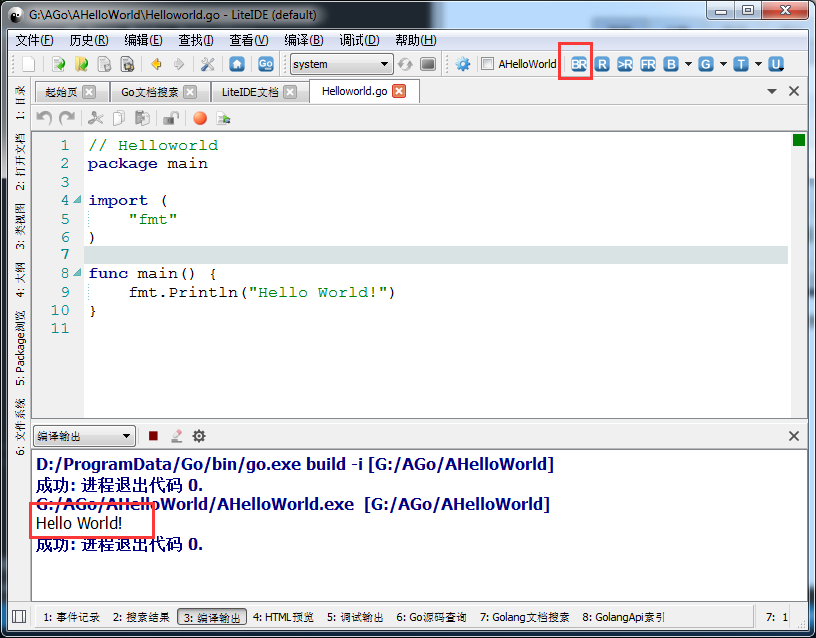The width and height of the screenshot is (816, 638).
Task: Switch to the 起始页 tab
Action: tap(61, 92)
